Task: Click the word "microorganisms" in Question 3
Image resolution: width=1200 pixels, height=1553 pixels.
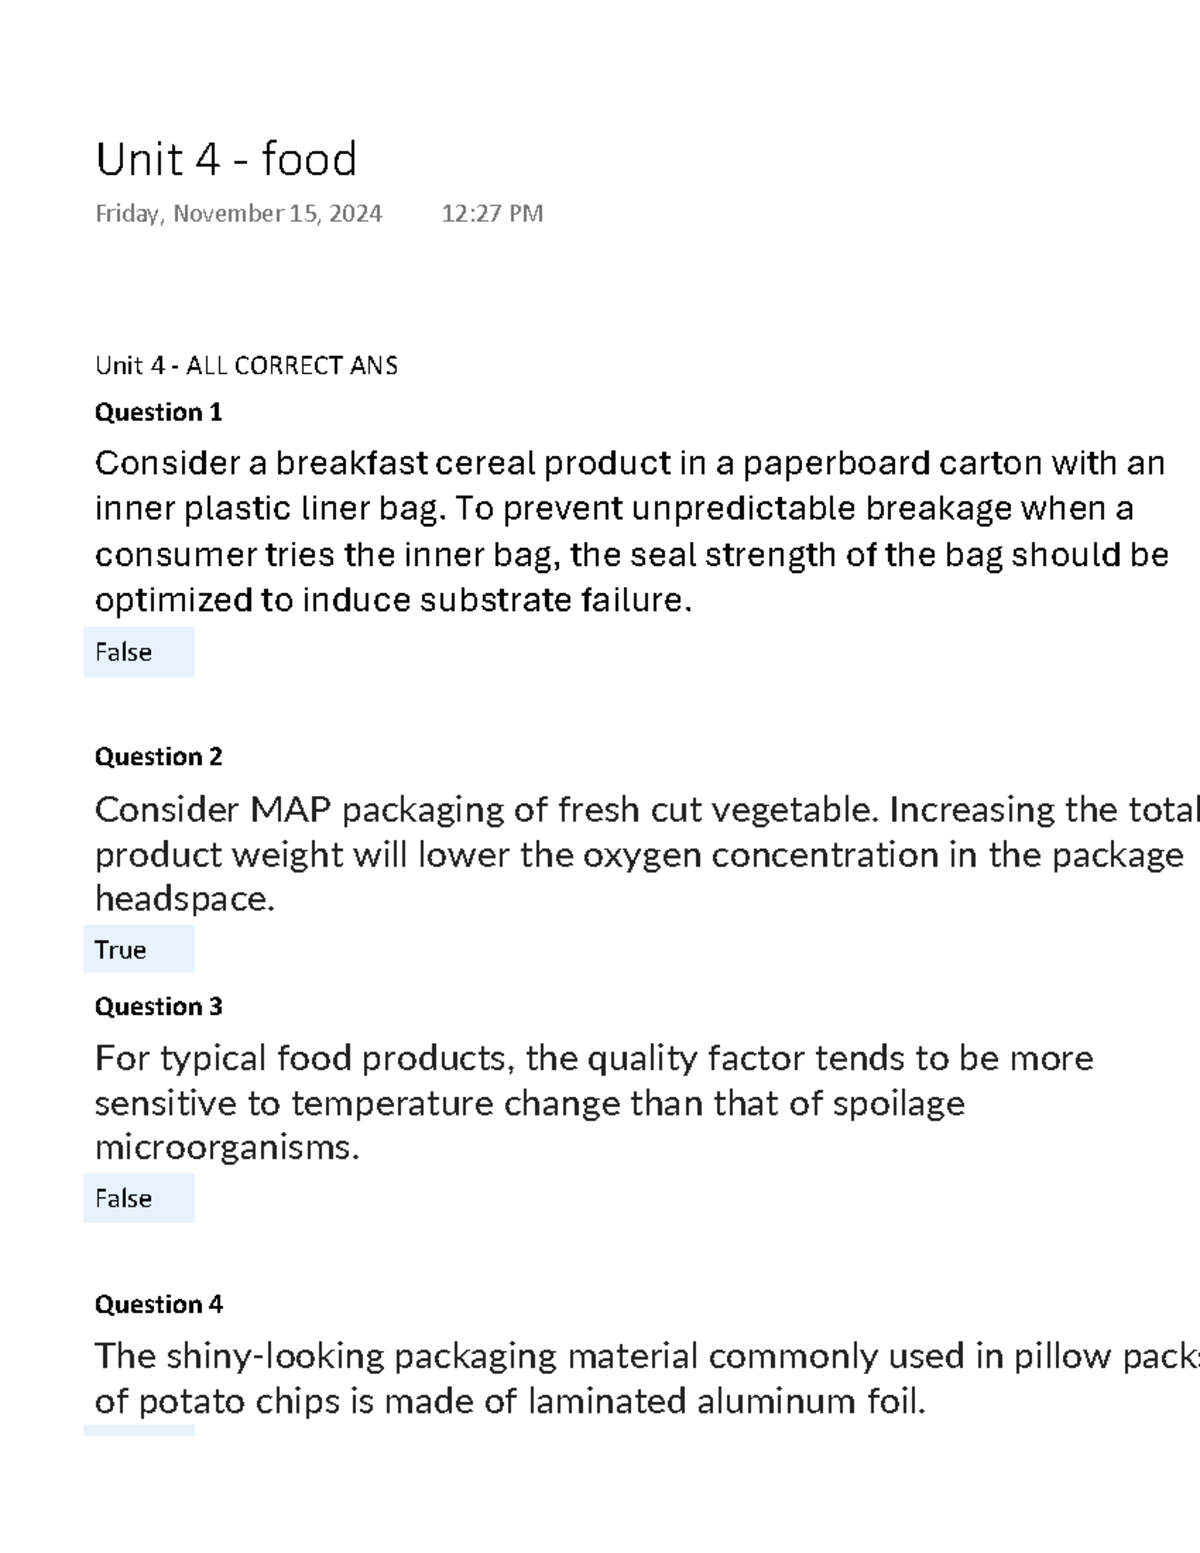Action: pyautogui.click(x=224, y=1148)
